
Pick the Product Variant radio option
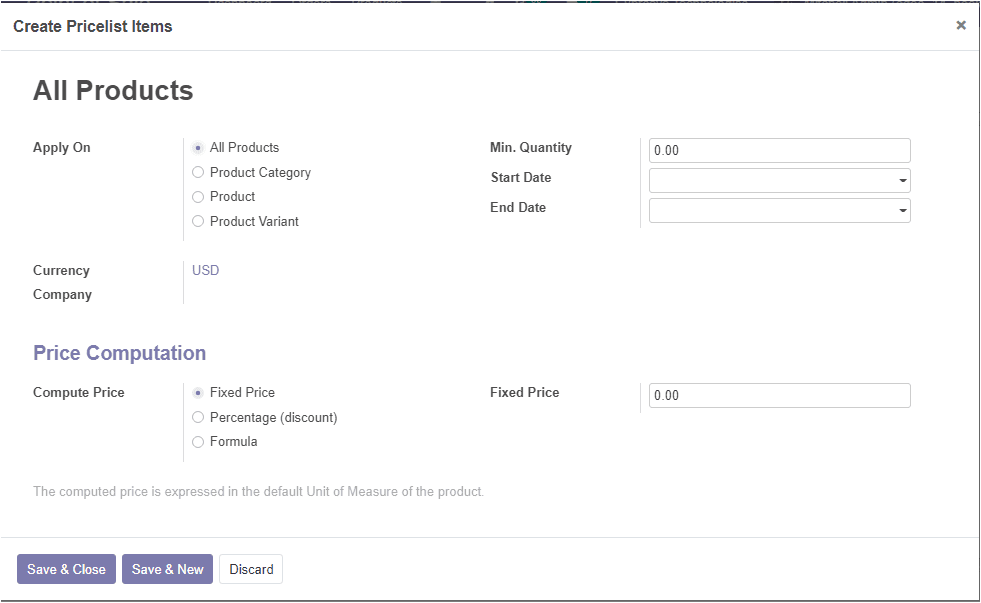pyautogui.click(x=198, y=221)
